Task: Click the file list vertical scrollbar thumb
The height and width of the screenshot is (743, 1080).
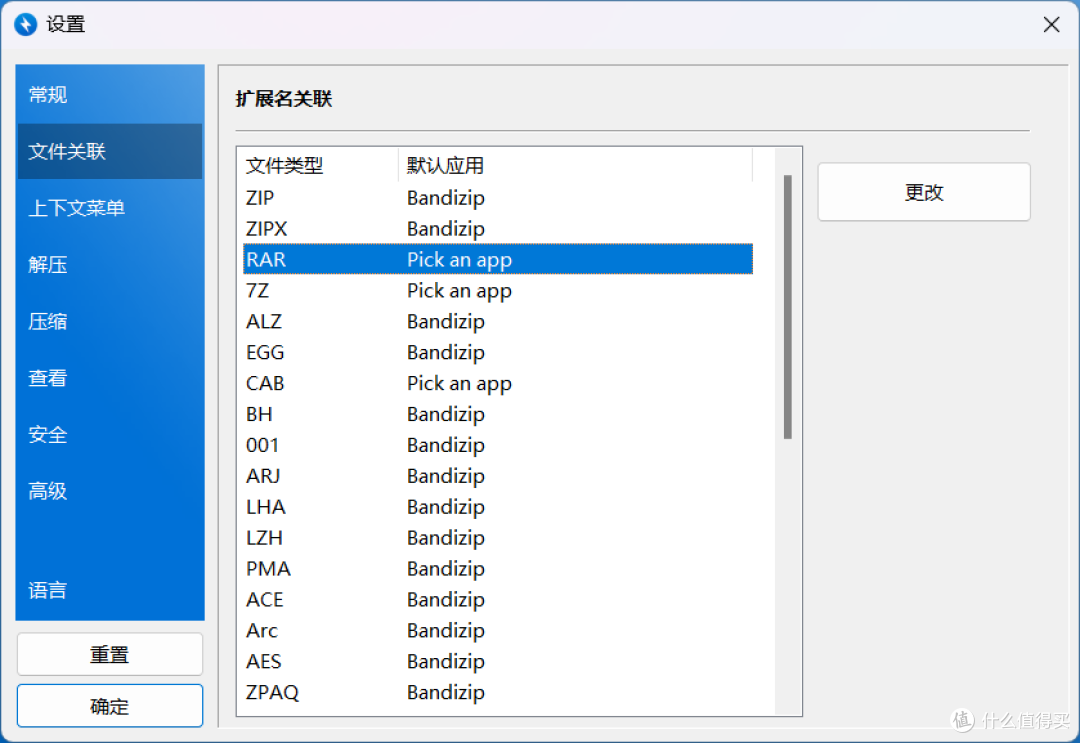Action: [787, 307]
